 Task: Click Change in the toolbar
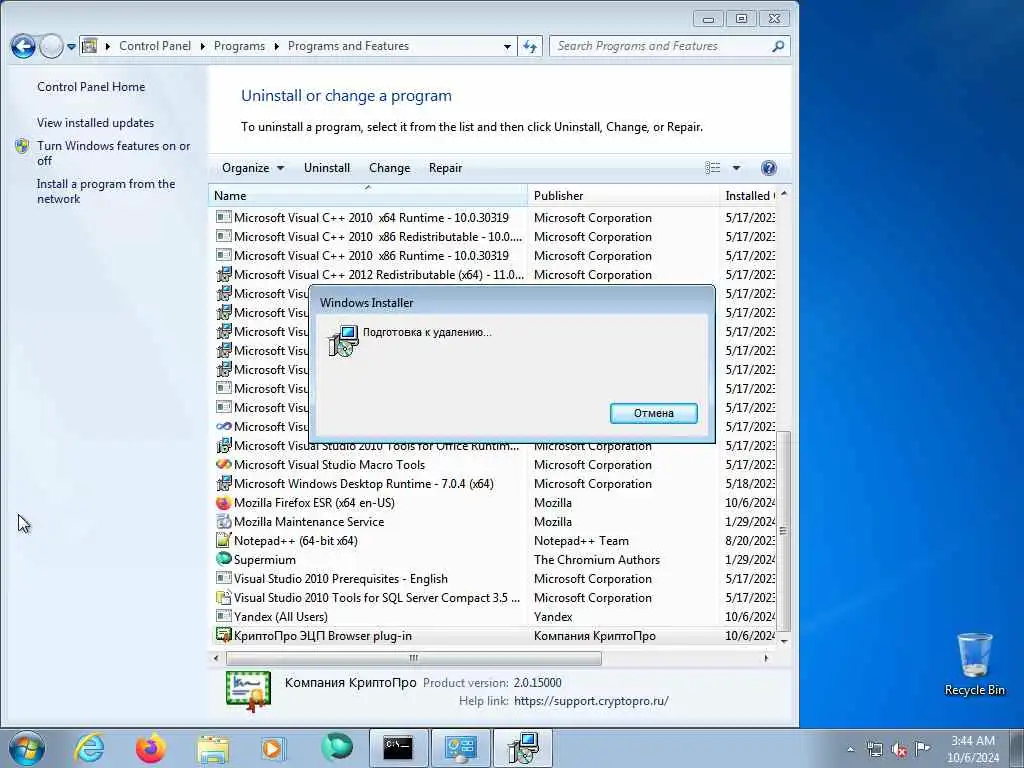389,168
